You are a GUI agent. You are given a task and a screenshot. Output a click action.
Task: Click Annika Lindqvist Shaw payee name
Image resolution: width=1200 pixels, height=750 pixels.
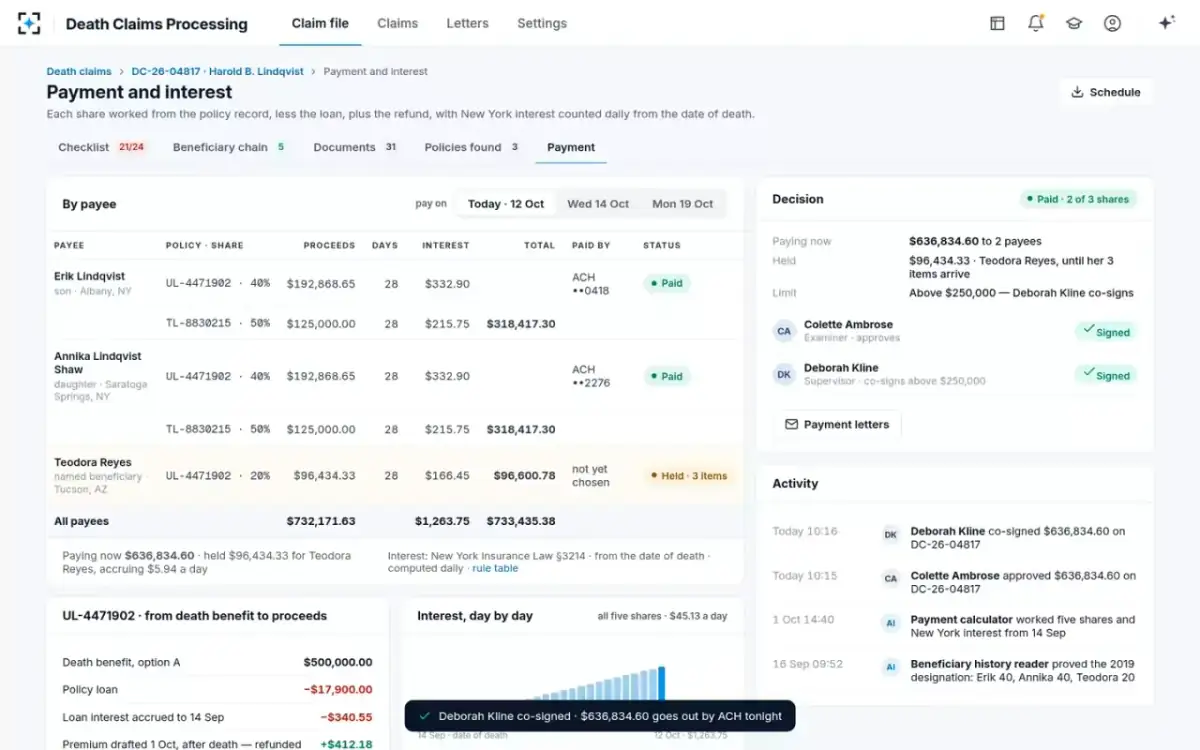point(98,363)
